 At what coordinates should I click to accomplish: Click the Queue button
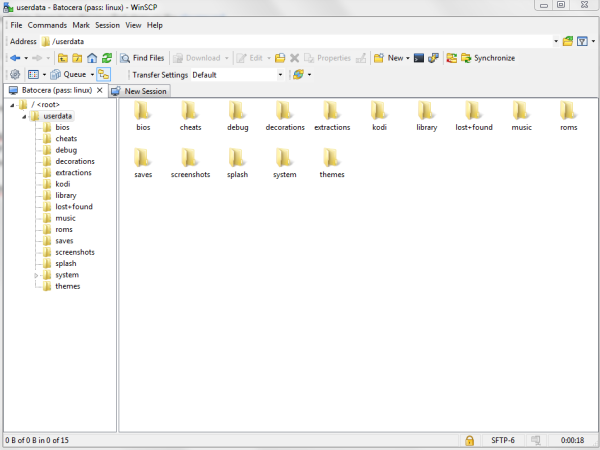(x=68, y=75)
